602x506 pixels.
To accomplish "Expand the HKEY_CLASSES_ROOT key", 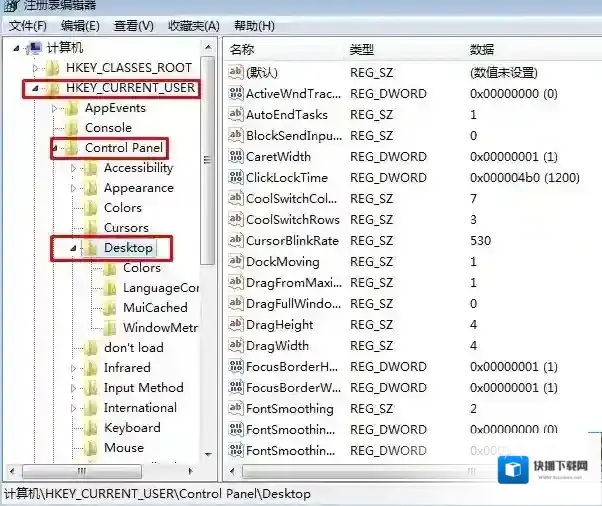I will [x=35, y=68].
